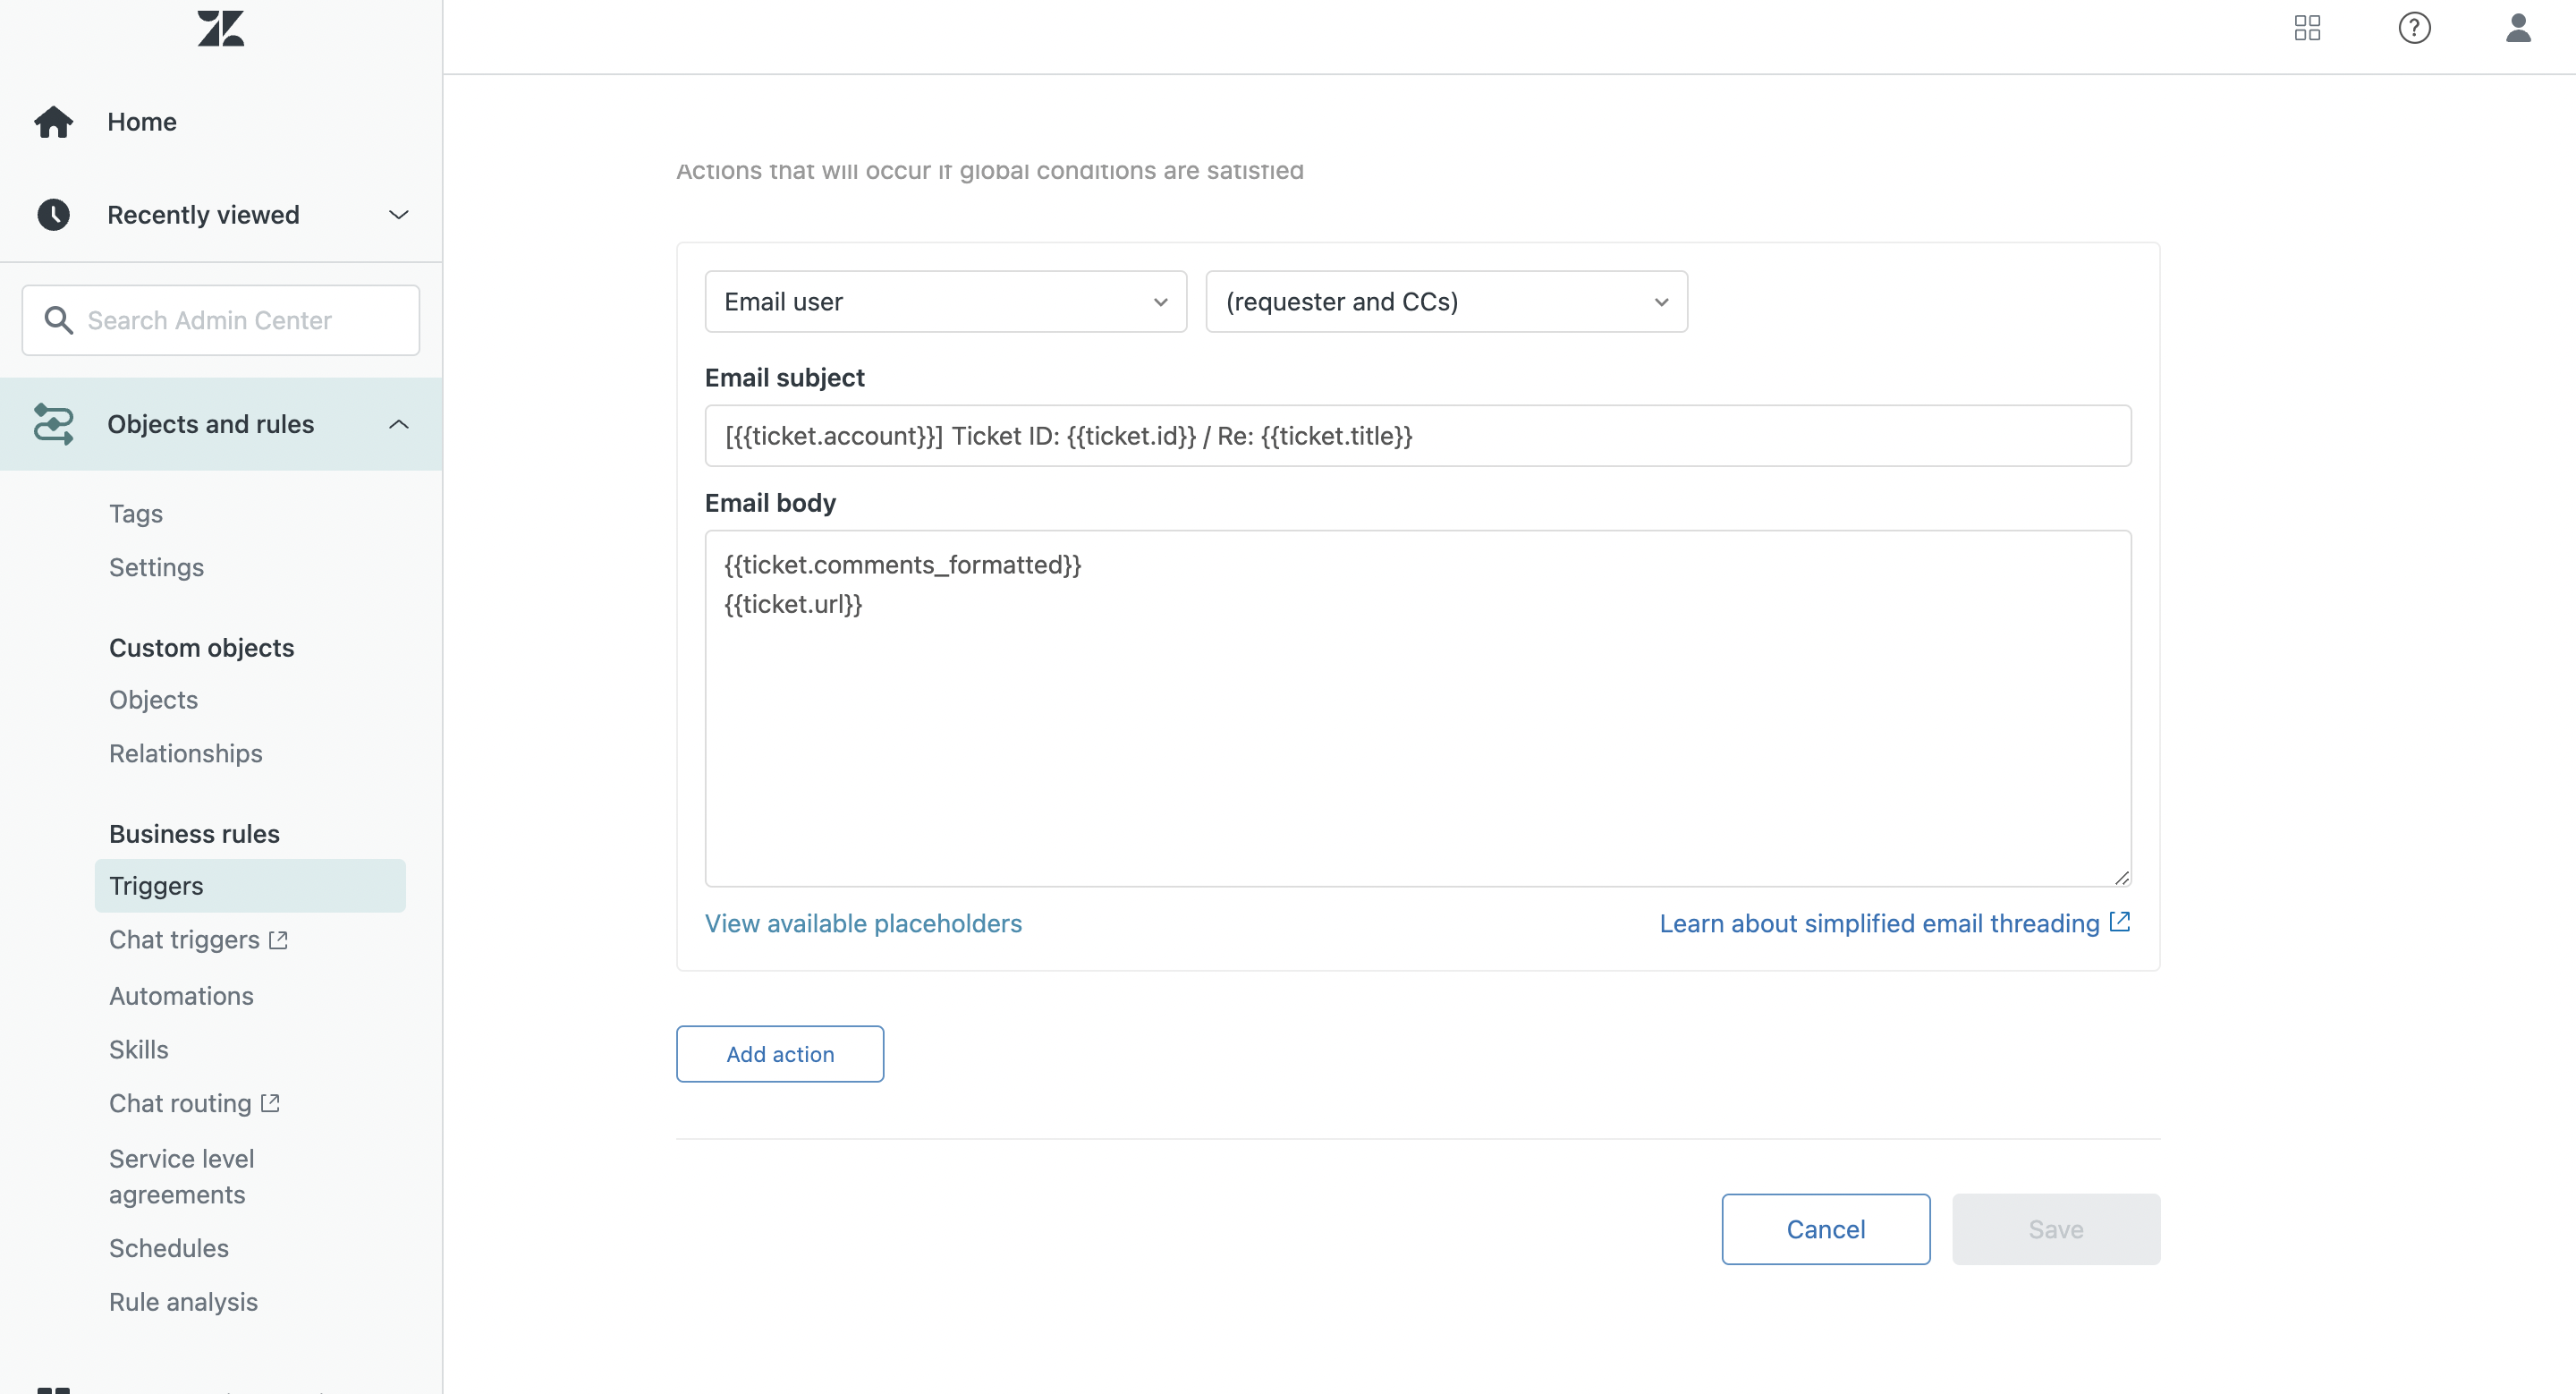
Task: Open the Zendesk products grid icon
Action: pyautogui.click(x=2307, y=28)
